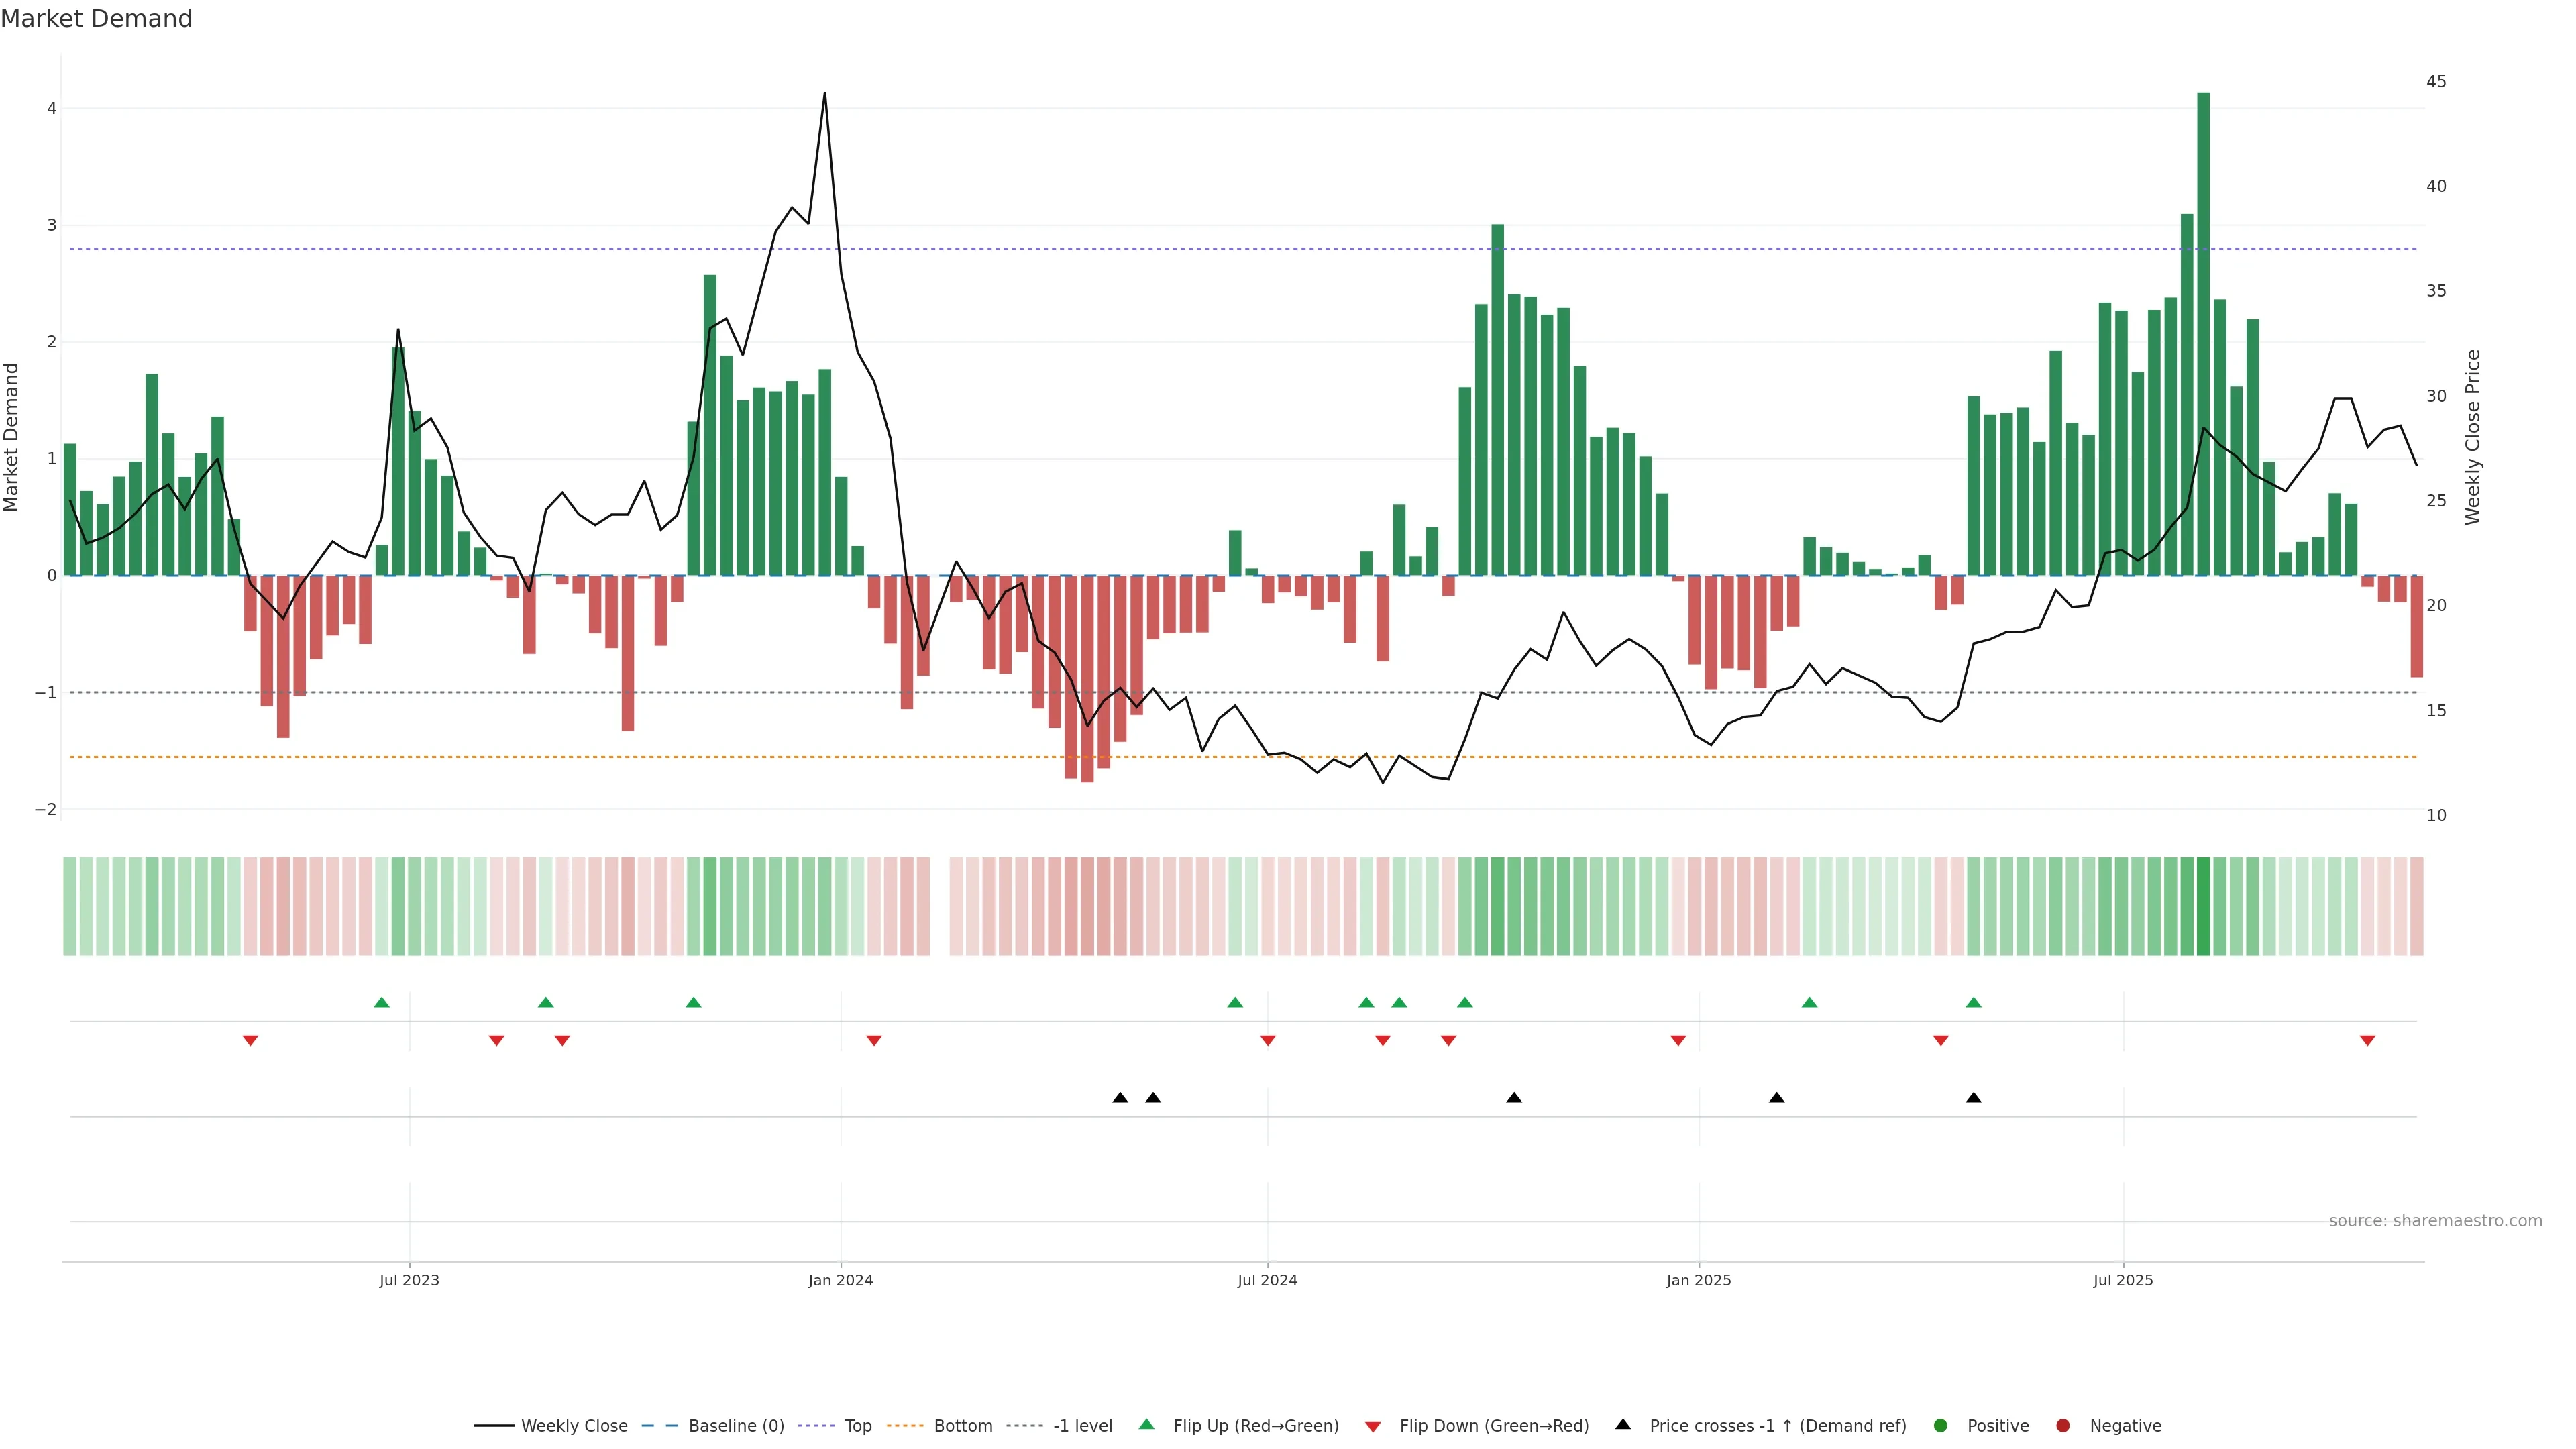This screenshot has width=2576, height=1449.
Task: Click the rightmost red flip-down triangle marker
Action: [x=2367, y=1041]
